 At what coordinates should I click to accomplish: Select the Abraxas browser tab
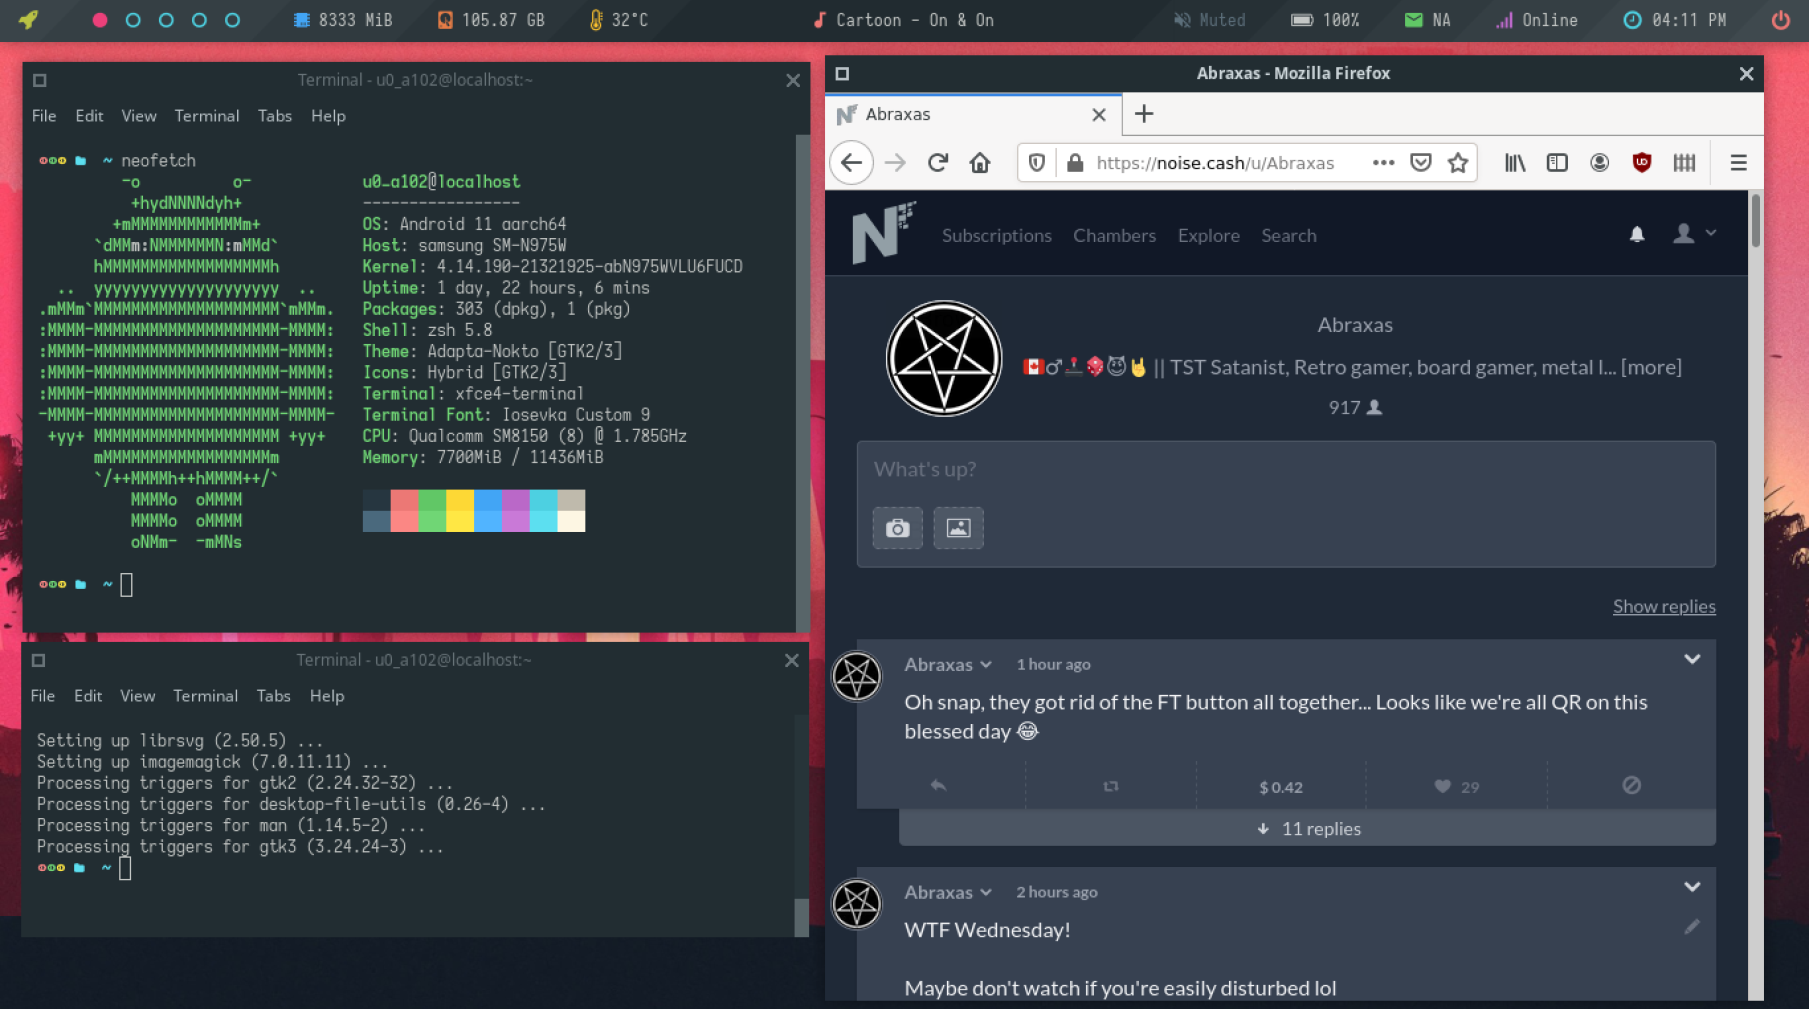(x=973, y=114)
